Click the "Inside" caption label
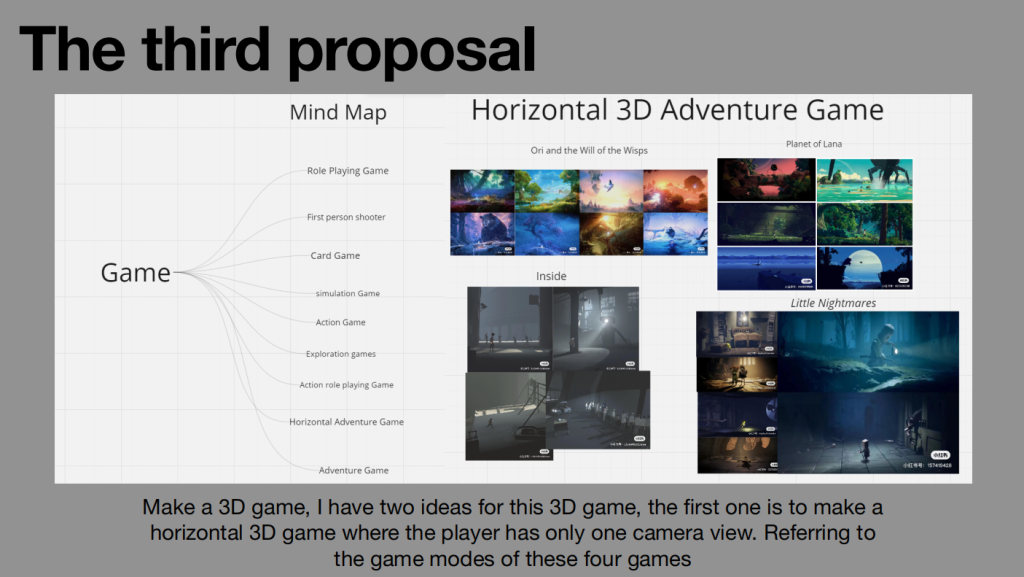This screenshot has width=1024, height=577. coord(551,277)
